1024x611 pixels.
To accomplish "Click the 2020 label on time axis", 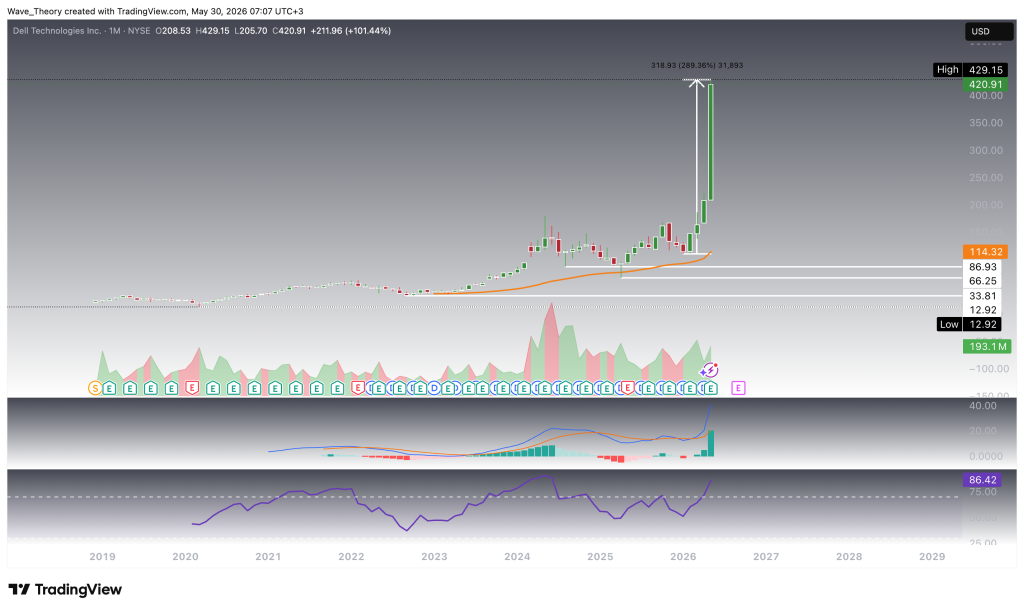I will pyautogui.click(x=185, y=557).
